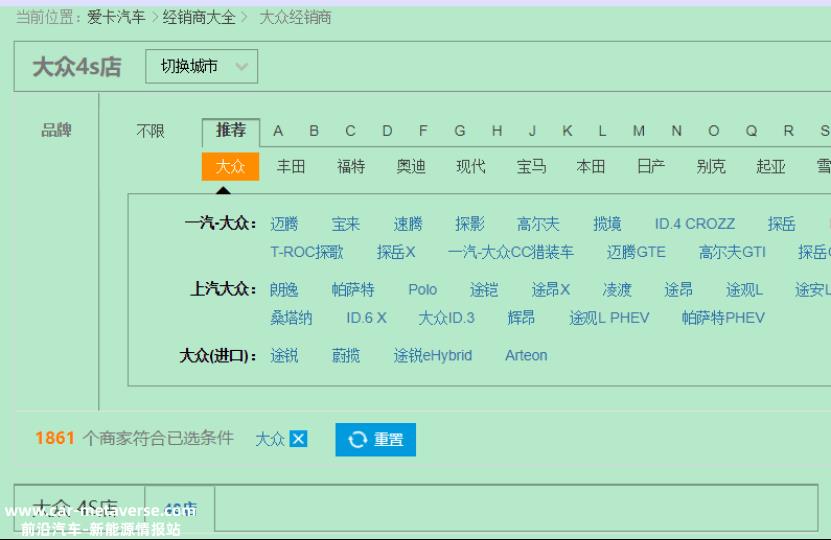The image size is (831, 540).
Task: Select the 探岳X model
Action: [x=396, y=252]
